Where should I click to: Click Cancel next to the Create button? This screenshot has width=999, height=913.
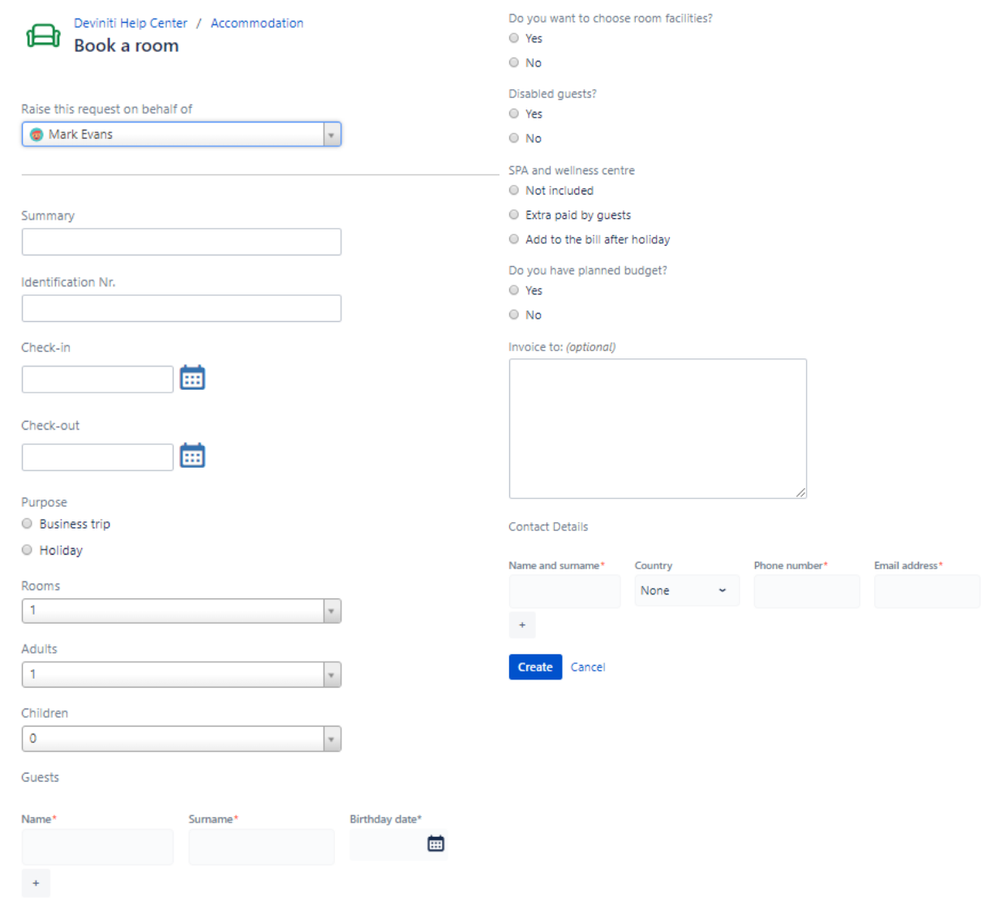coord(588,666)
